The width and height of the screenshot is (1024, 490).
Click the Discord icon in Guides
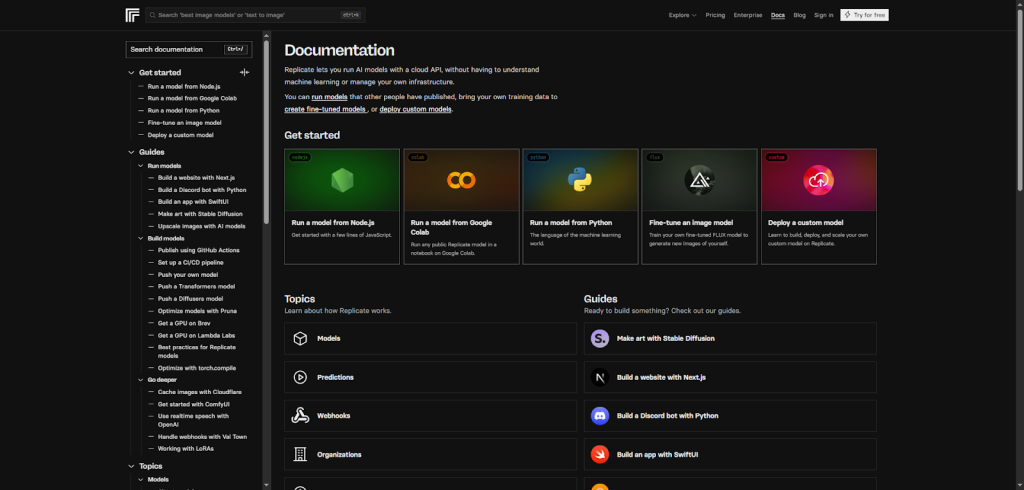click(600, 415)
